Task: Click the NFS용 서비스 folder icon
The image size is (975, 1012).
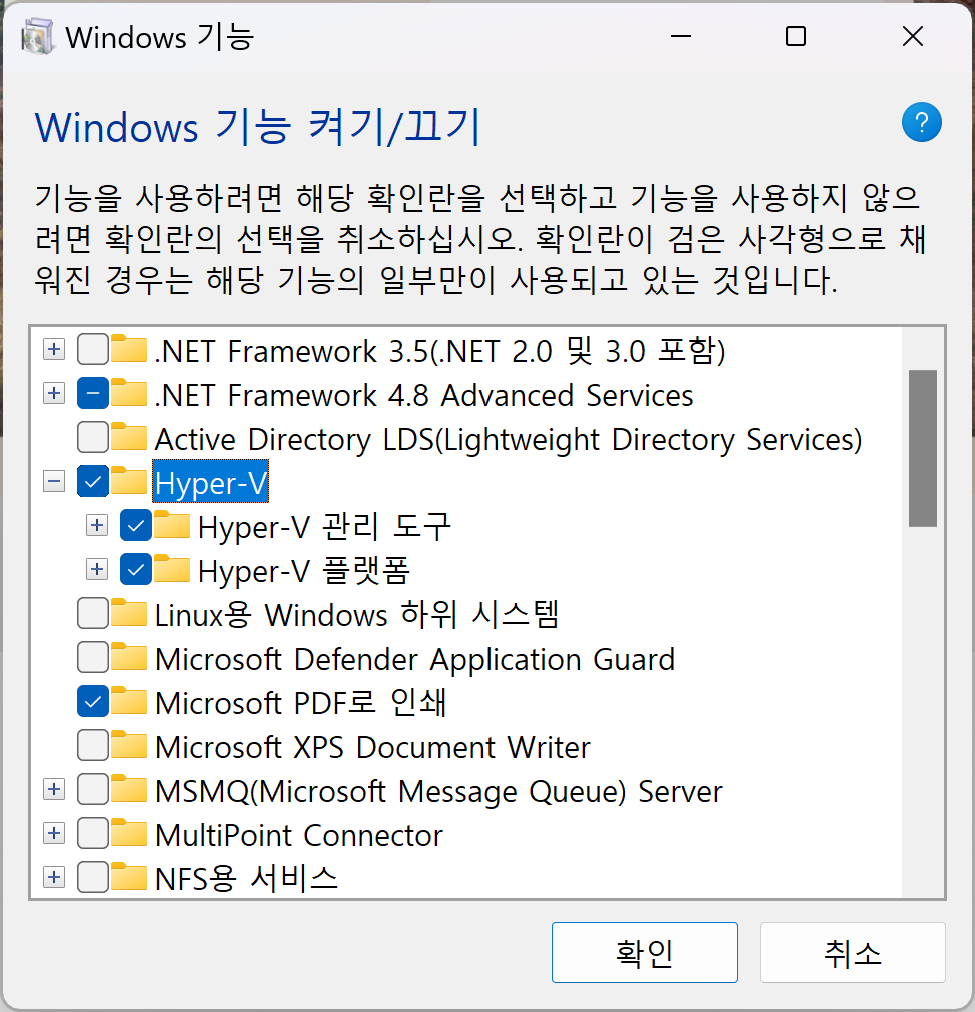Action: [128, 877]
